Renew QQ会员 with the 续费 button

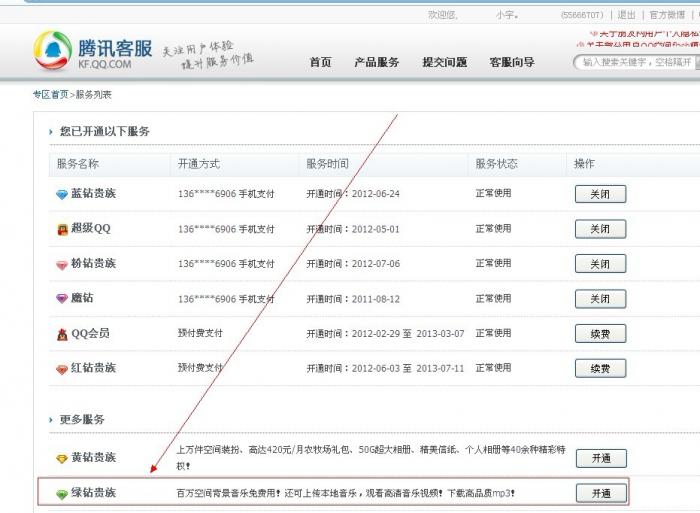point(600,334)
